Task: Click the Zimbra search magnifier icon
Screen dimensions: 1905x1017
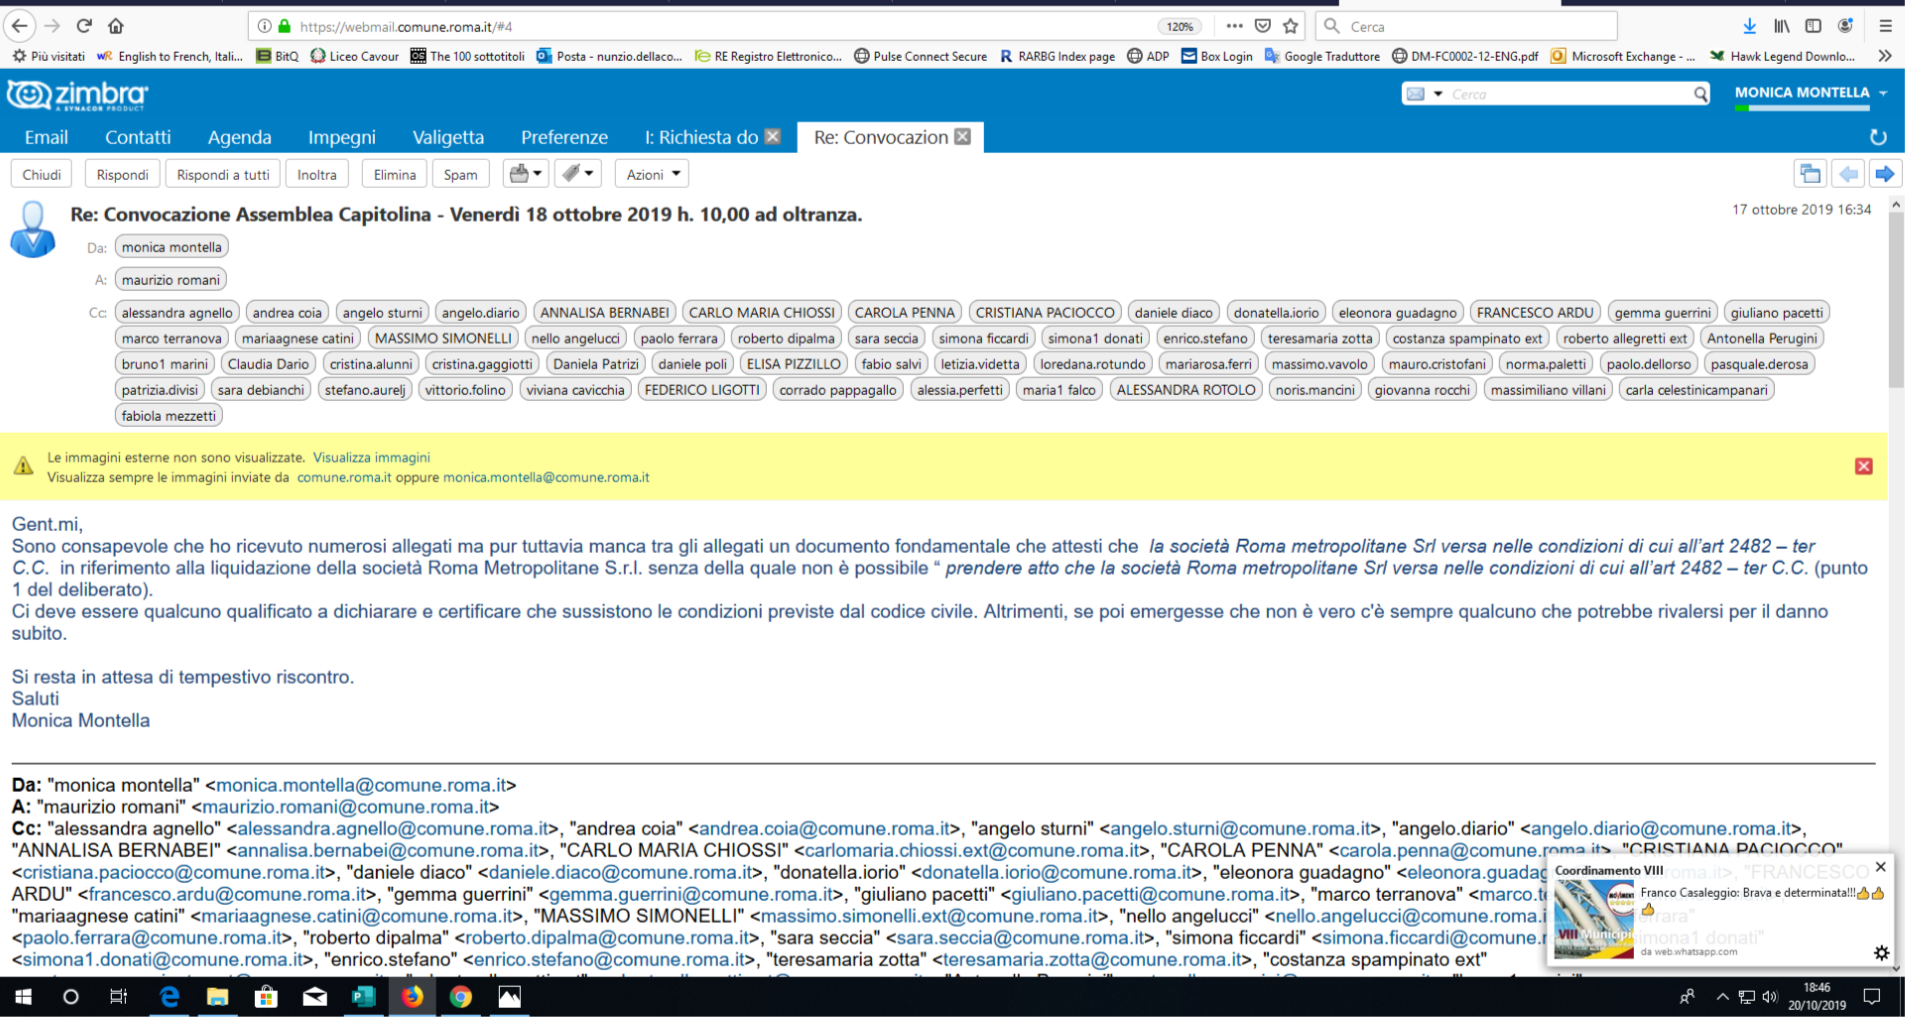Action: pyautogui.click(x=1700, y=94)
